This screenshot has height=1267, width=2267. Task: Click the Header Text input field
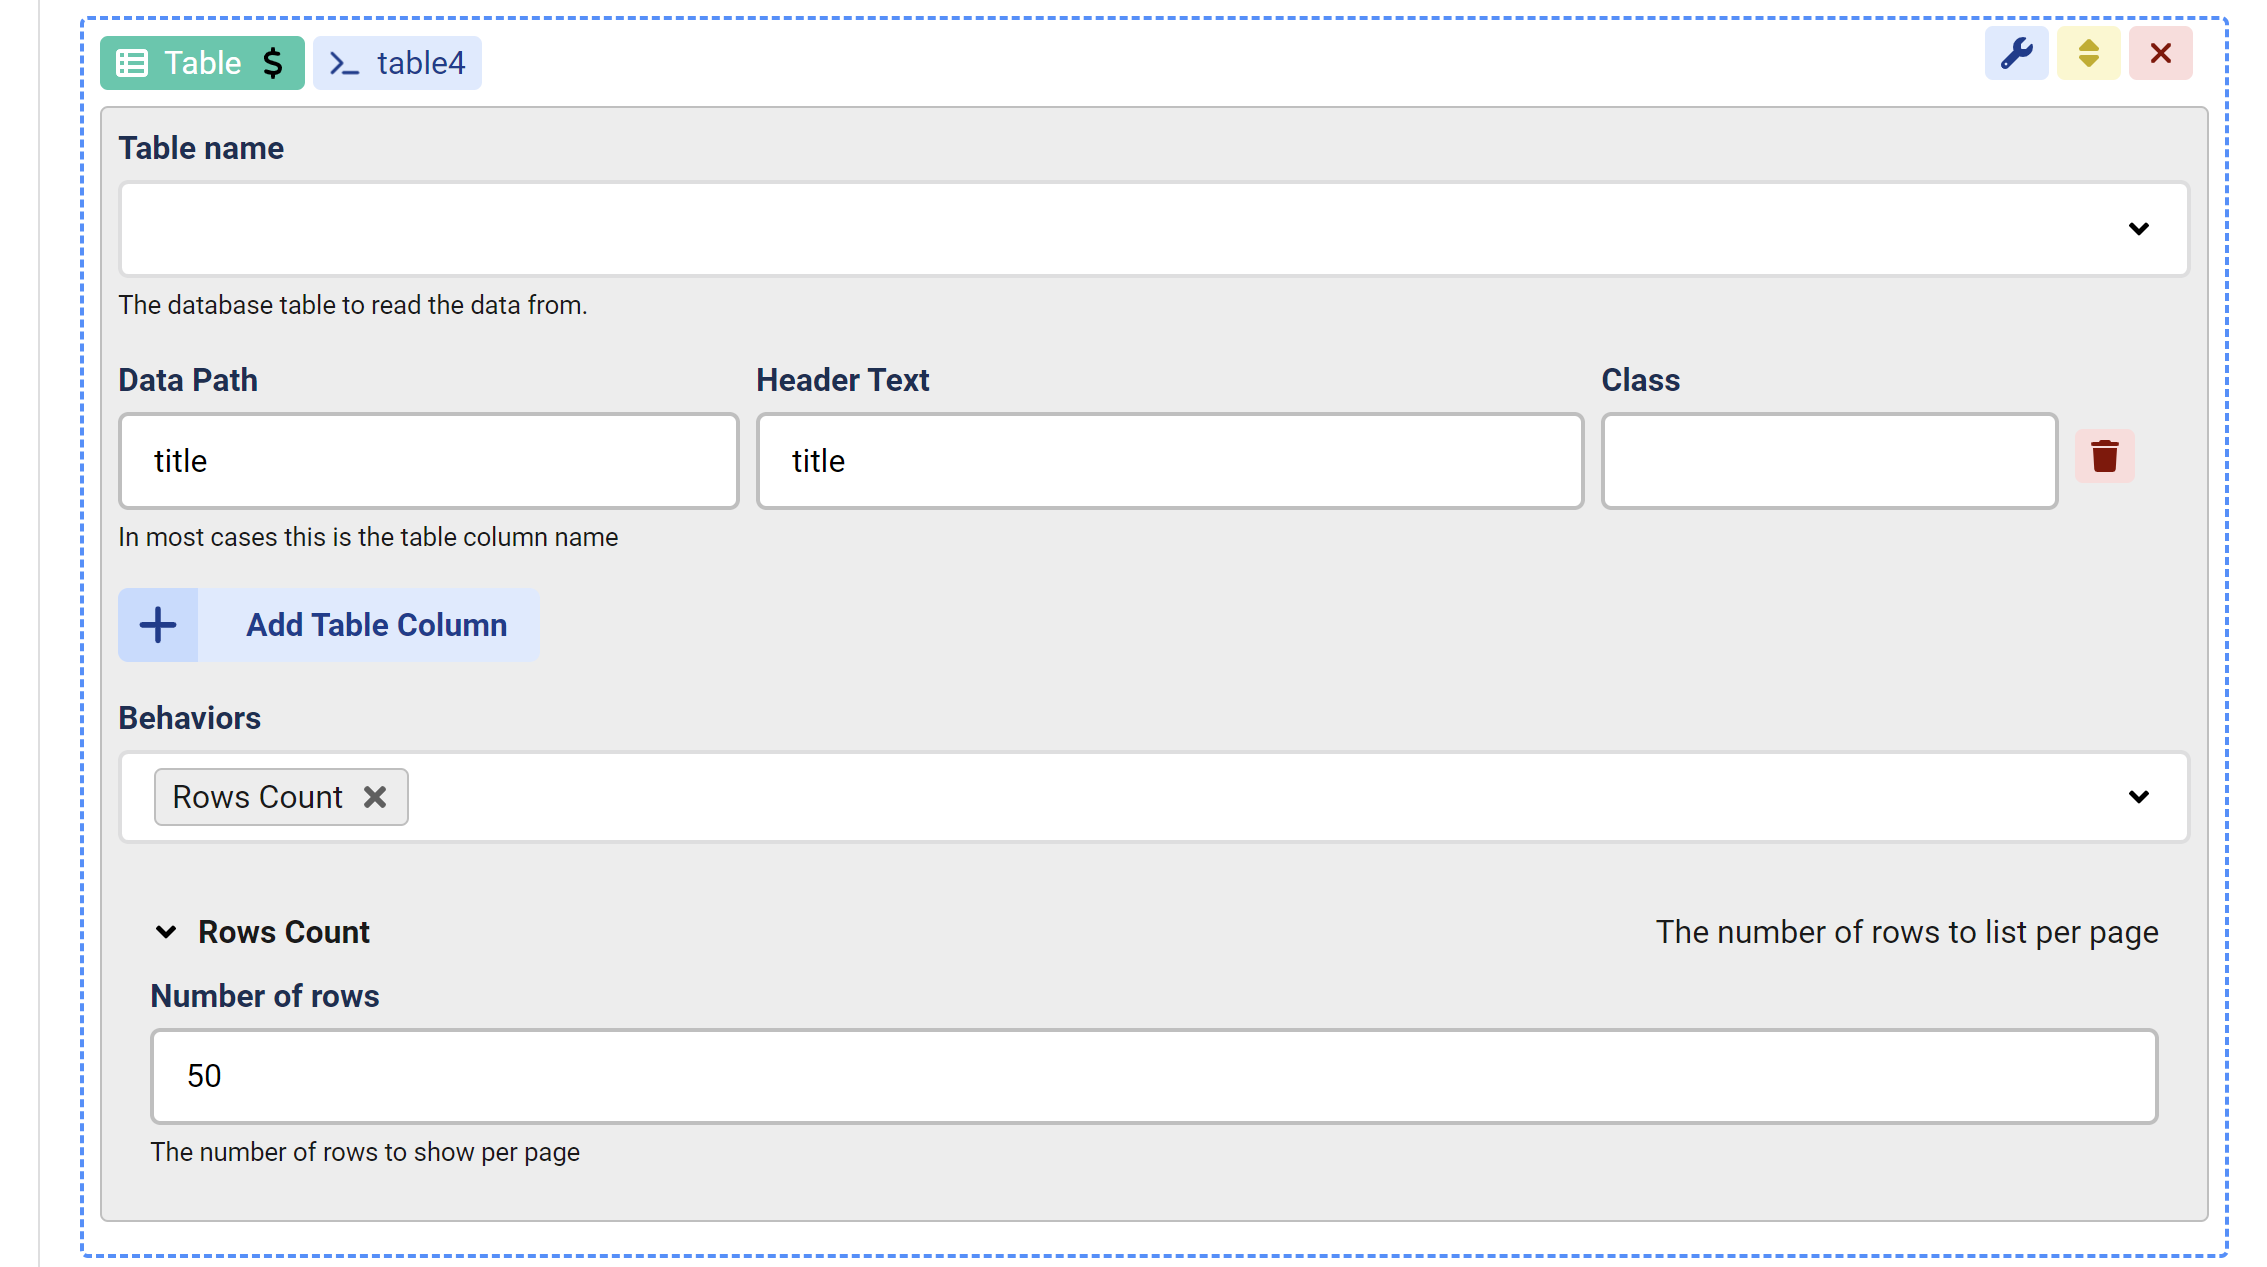(x=1169, y=461)
